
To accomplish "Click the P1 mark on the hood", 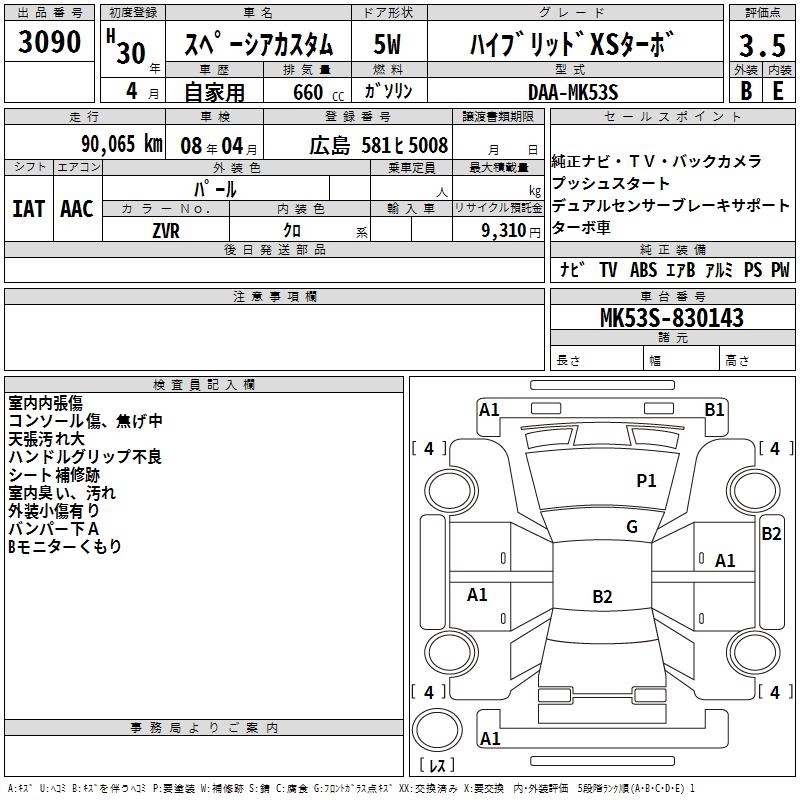I will (646, 480).
